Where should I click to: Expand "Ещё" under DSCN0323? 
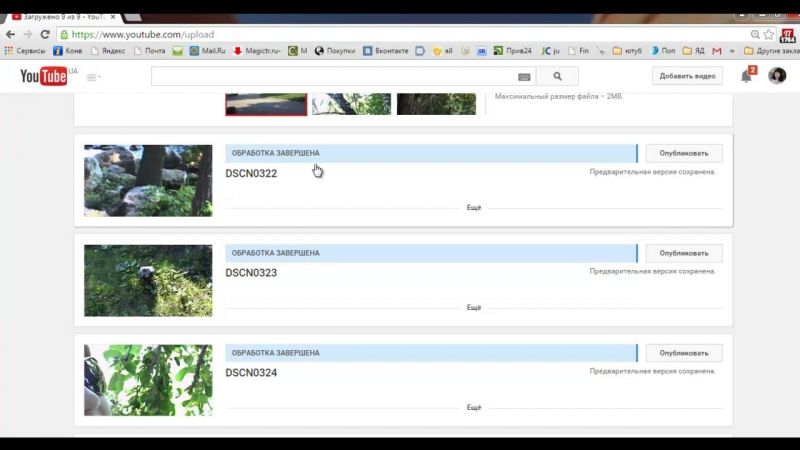[474, 308]
